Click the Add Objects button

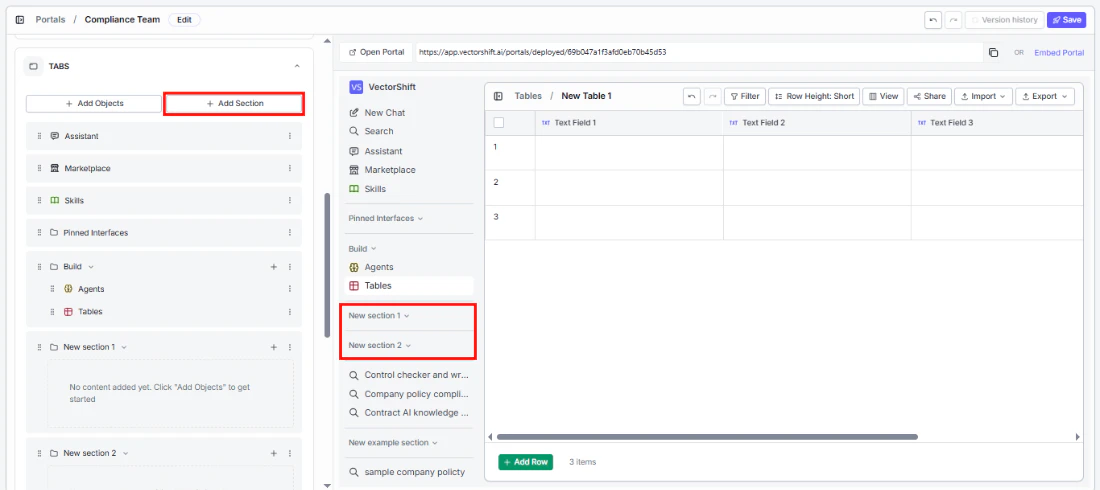point(94,103)
